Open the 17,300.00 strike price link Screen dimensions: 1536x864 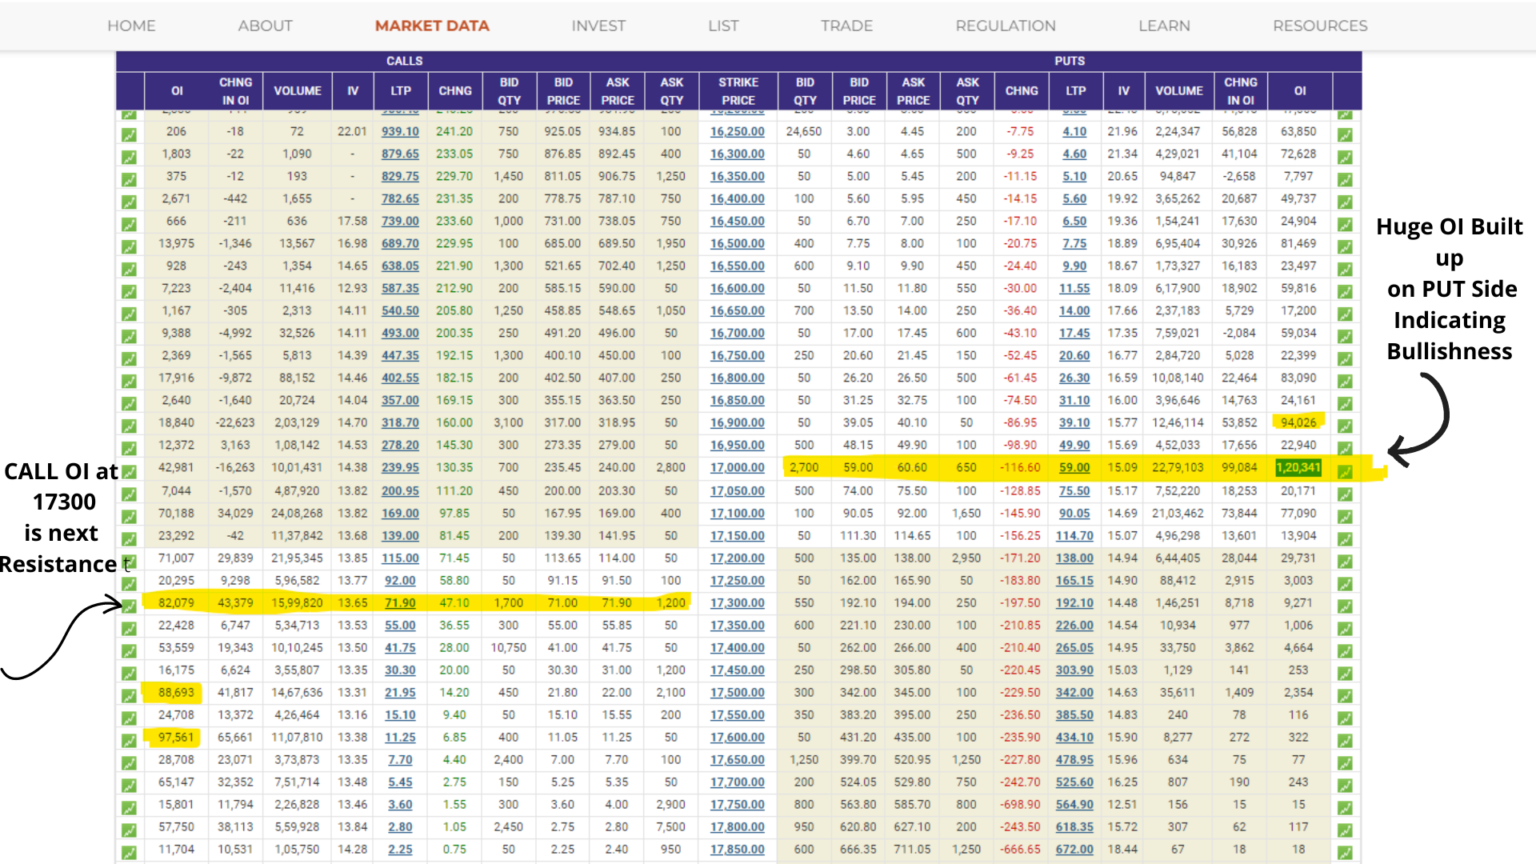click(737, 603)
